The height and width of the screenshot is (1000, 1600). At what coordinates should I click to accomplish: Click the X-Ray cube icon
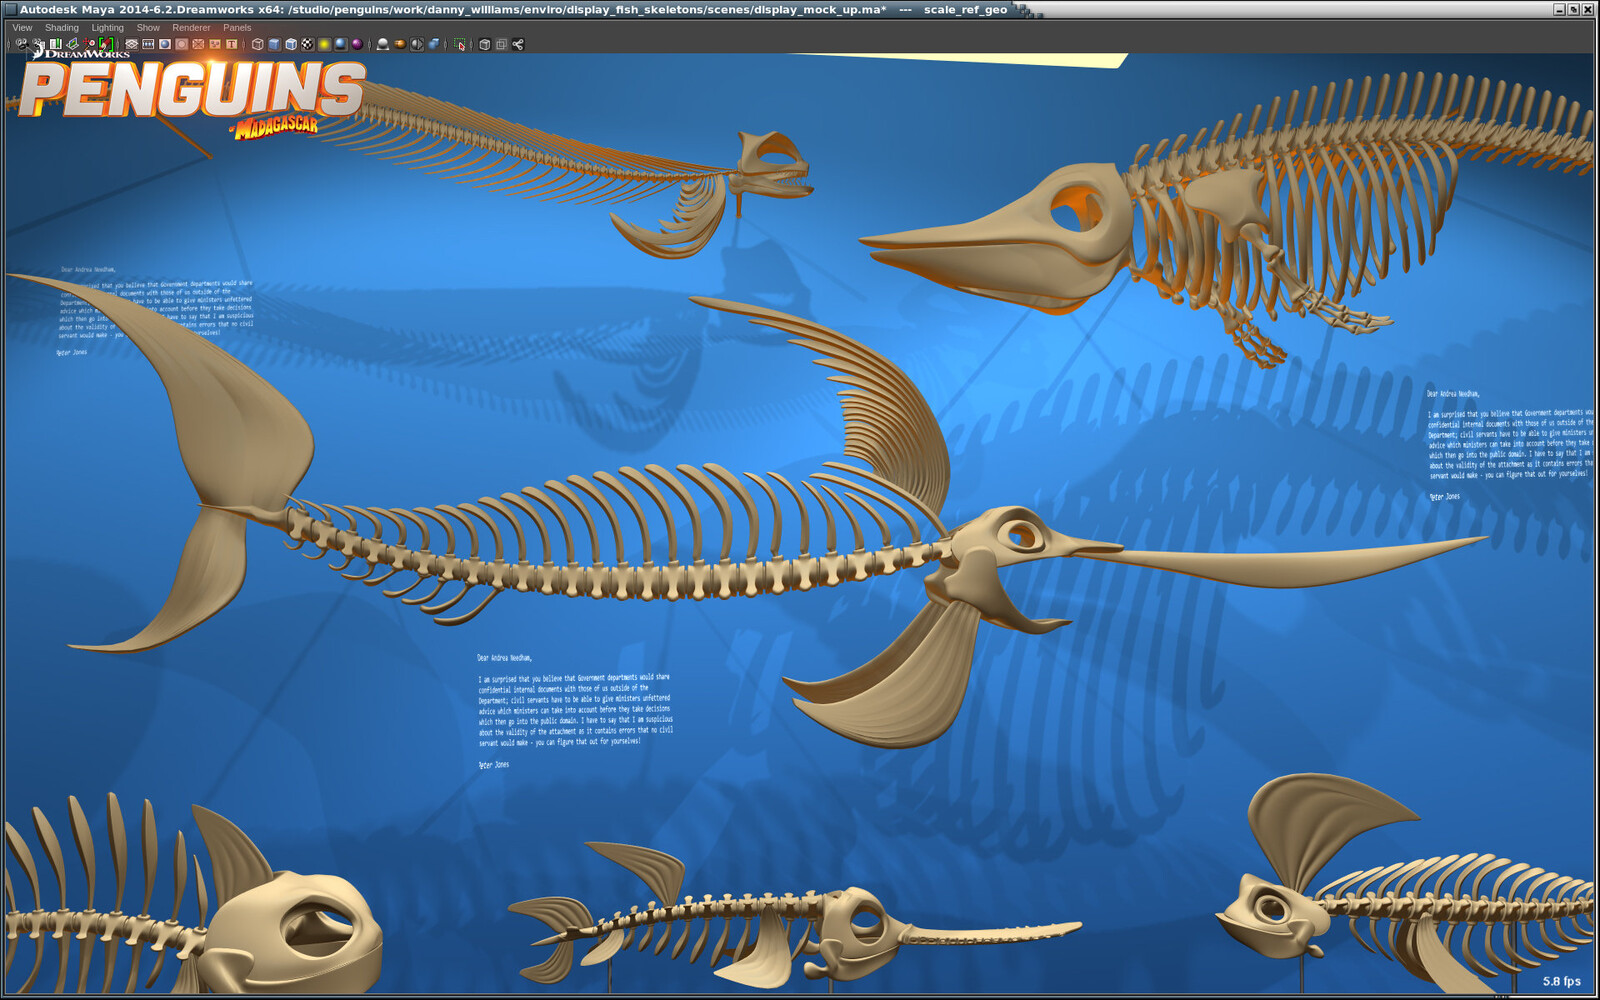tap(485, 44)
